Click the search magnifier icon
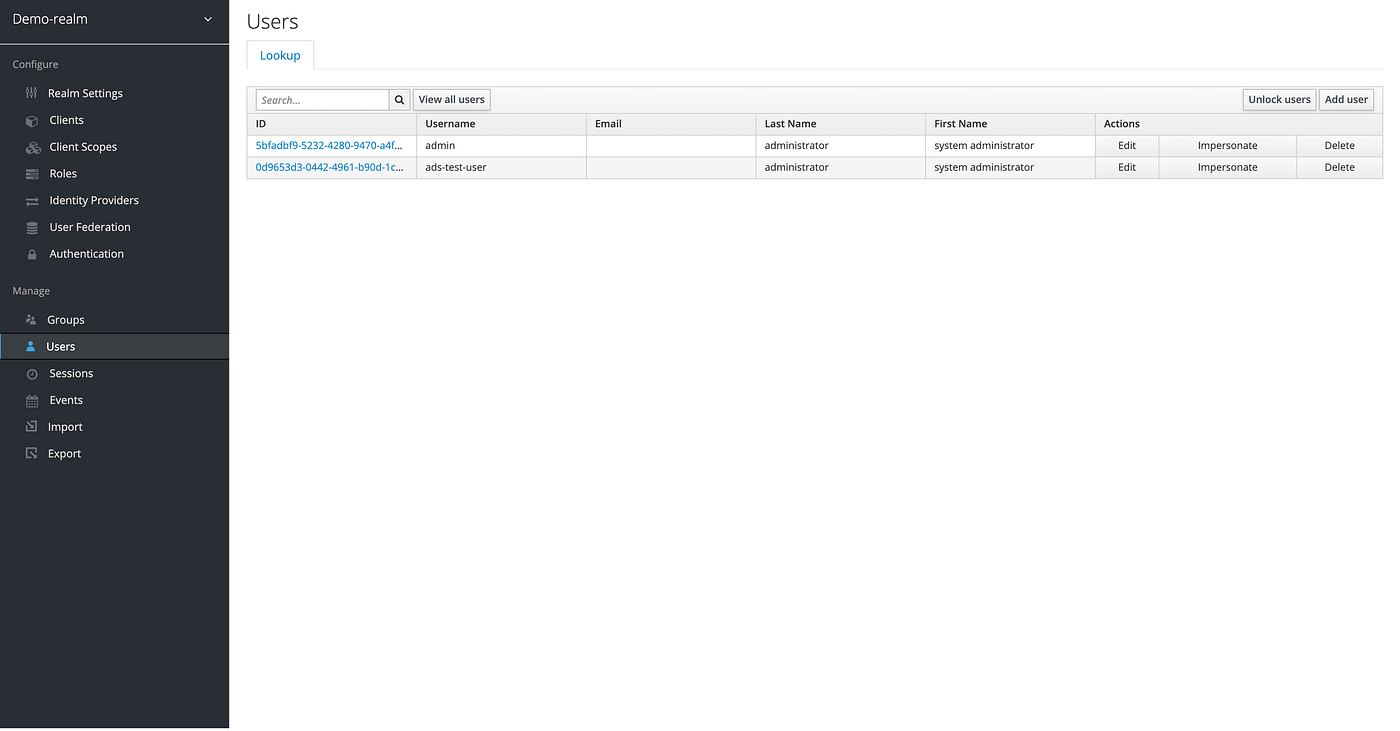Screen dimensions: 1400x731 [x=399, y=99]
